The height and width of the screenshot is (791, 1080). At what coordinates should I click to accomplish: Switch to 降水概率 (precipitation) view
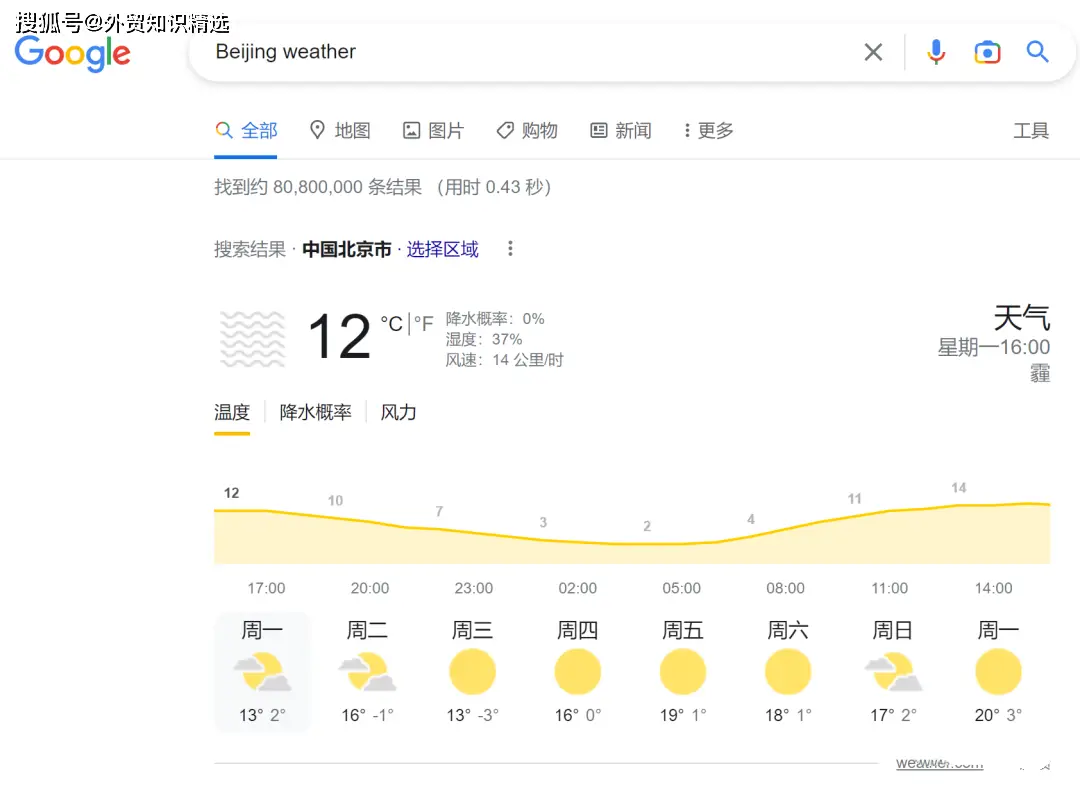[x=315, y=411]
